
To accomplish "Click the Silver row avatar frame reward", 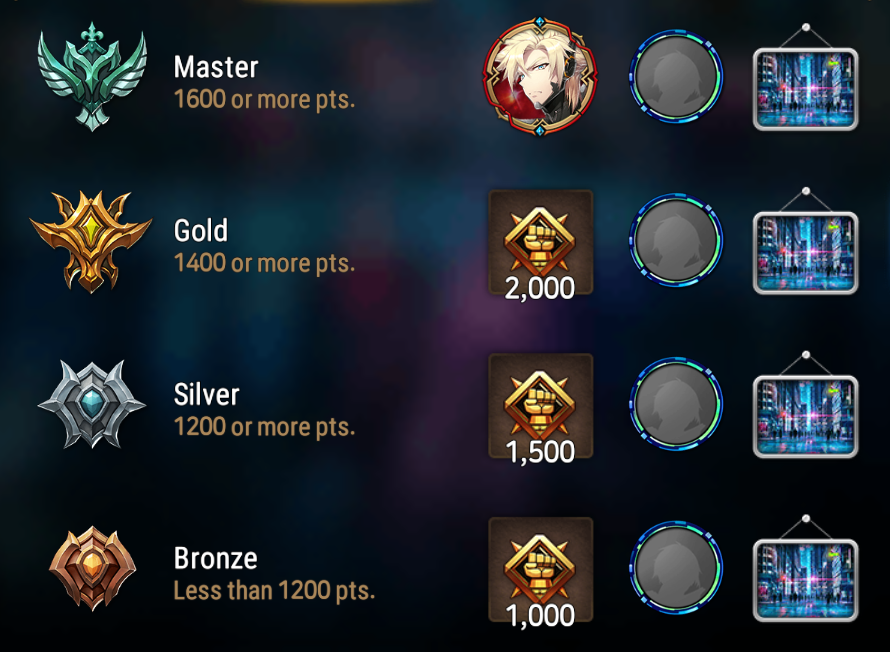I will 676,404.
